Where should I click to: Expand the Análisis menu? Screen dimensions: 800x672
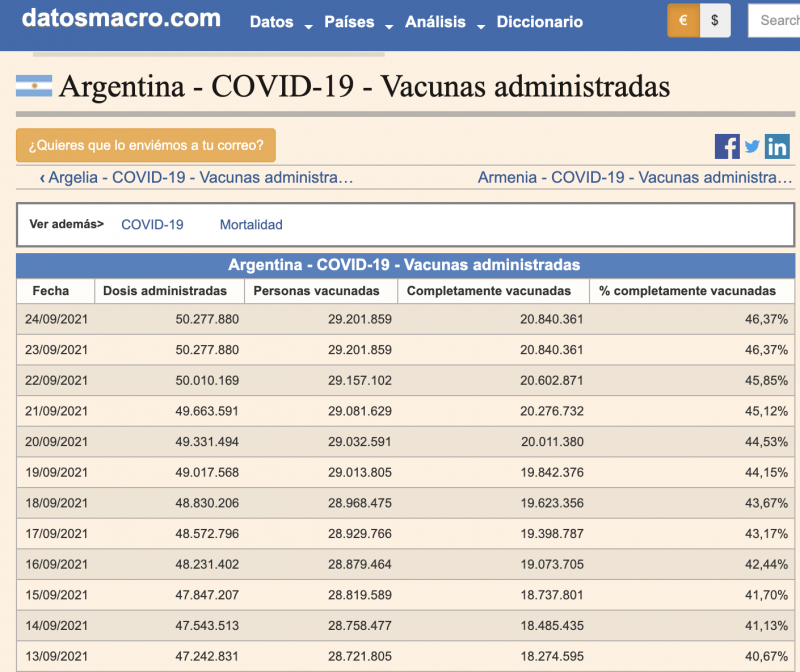pyautogui.click(x=444, y=22)
